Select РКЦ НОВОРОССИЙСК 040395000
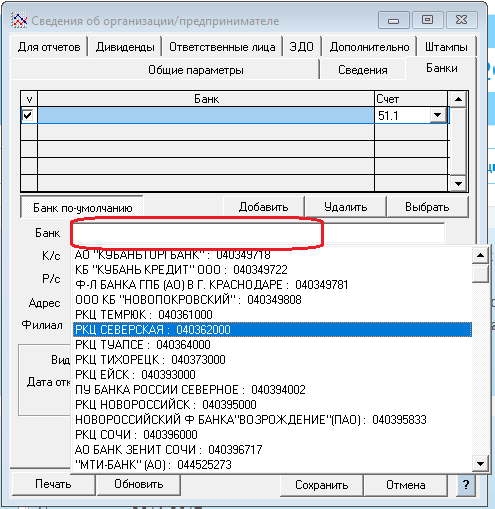 tap(272, 405)
